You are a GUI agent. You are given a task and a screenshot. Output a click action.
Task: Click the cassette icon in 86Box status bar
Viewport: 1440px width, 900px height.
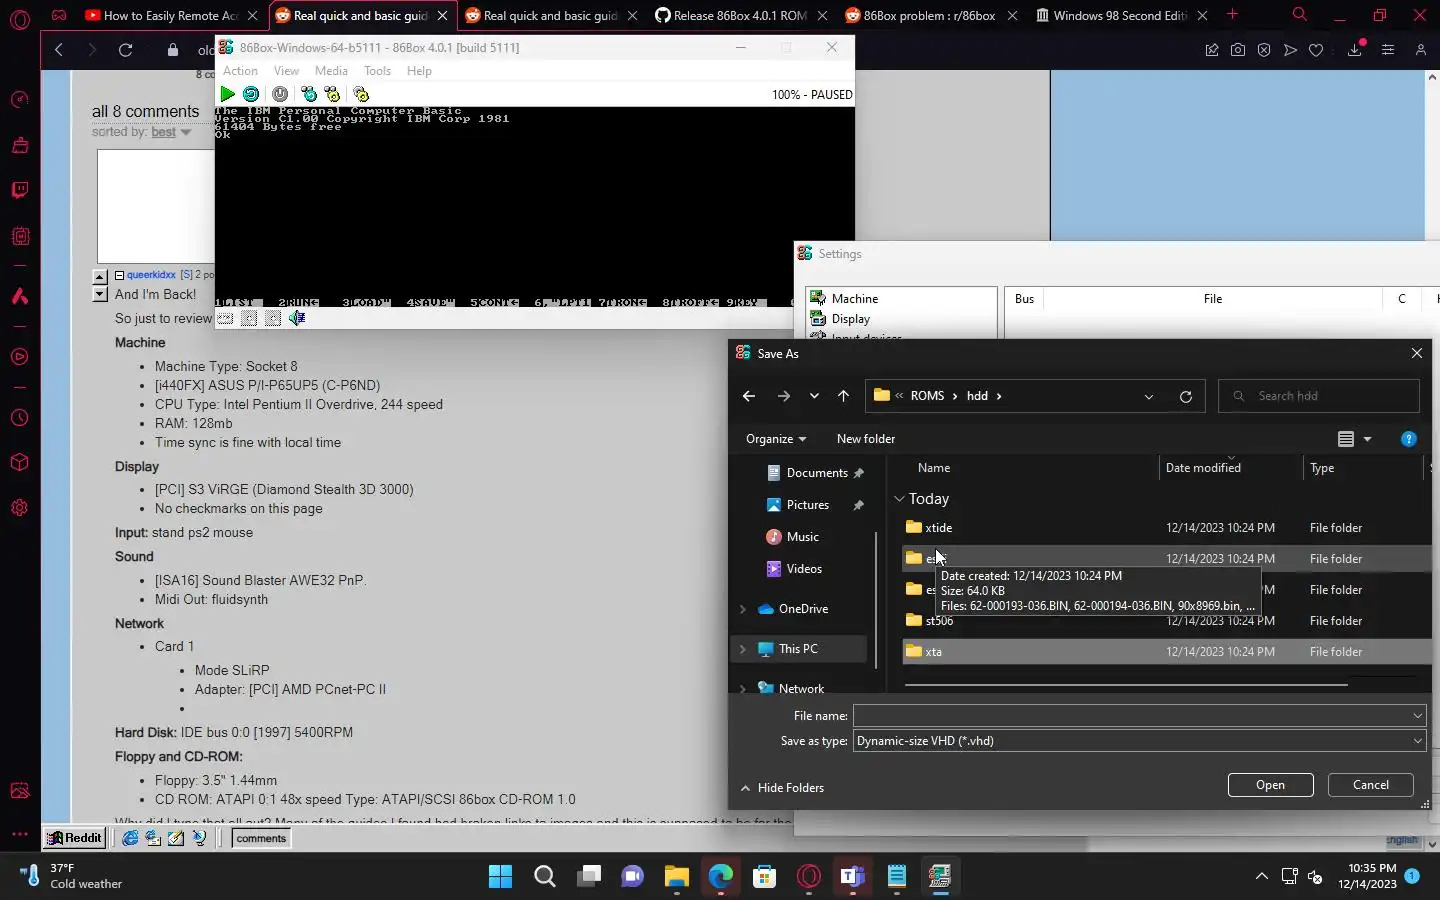click(x=225, y=318)
